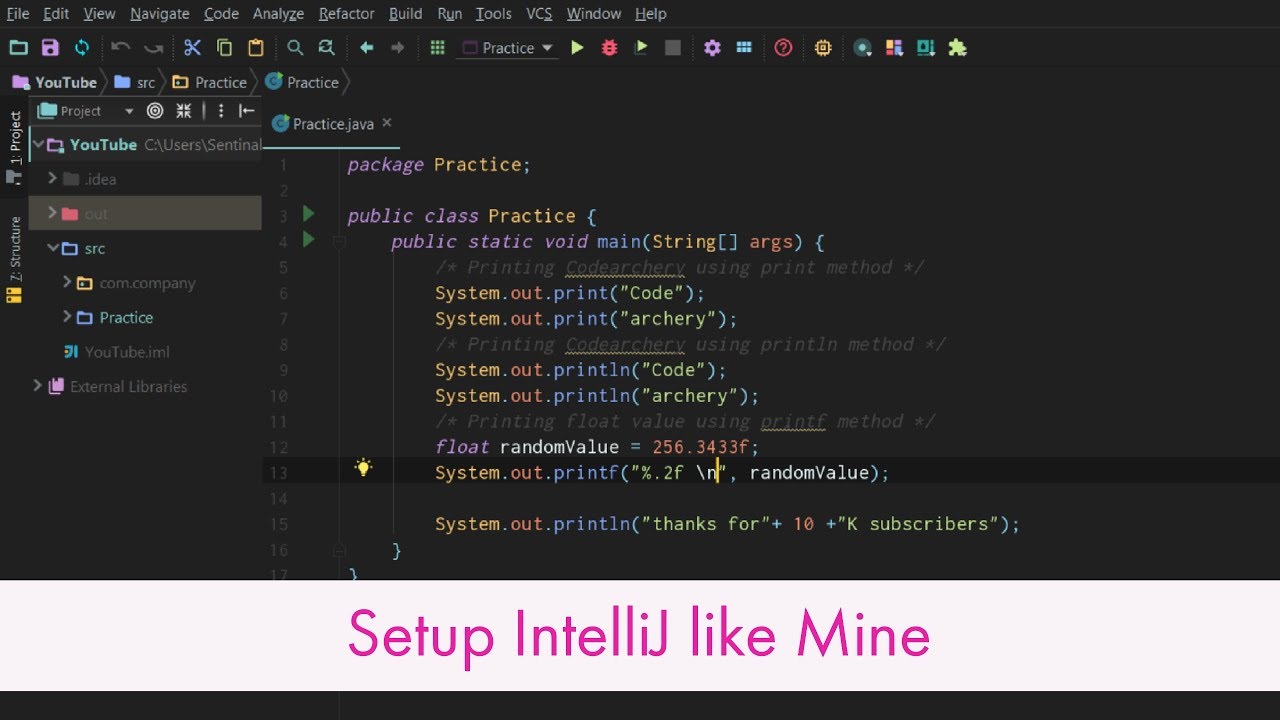Open the Project view dropdown
Image resolution: width=1280 pixels, height=720 pixels.
85,111
